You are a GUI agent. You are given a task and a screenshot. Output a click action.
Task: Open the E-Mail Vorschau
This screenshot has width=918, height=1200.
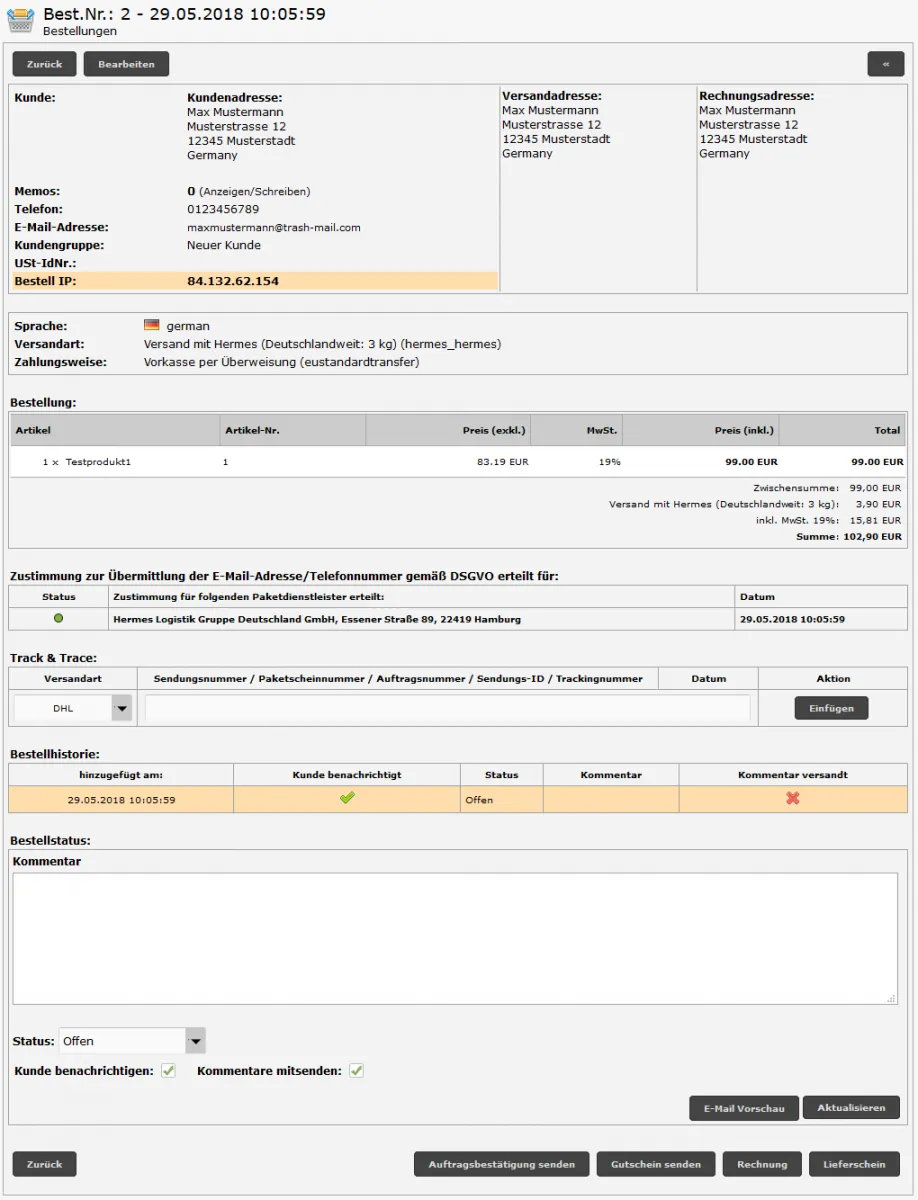[x=743, y=1108]
